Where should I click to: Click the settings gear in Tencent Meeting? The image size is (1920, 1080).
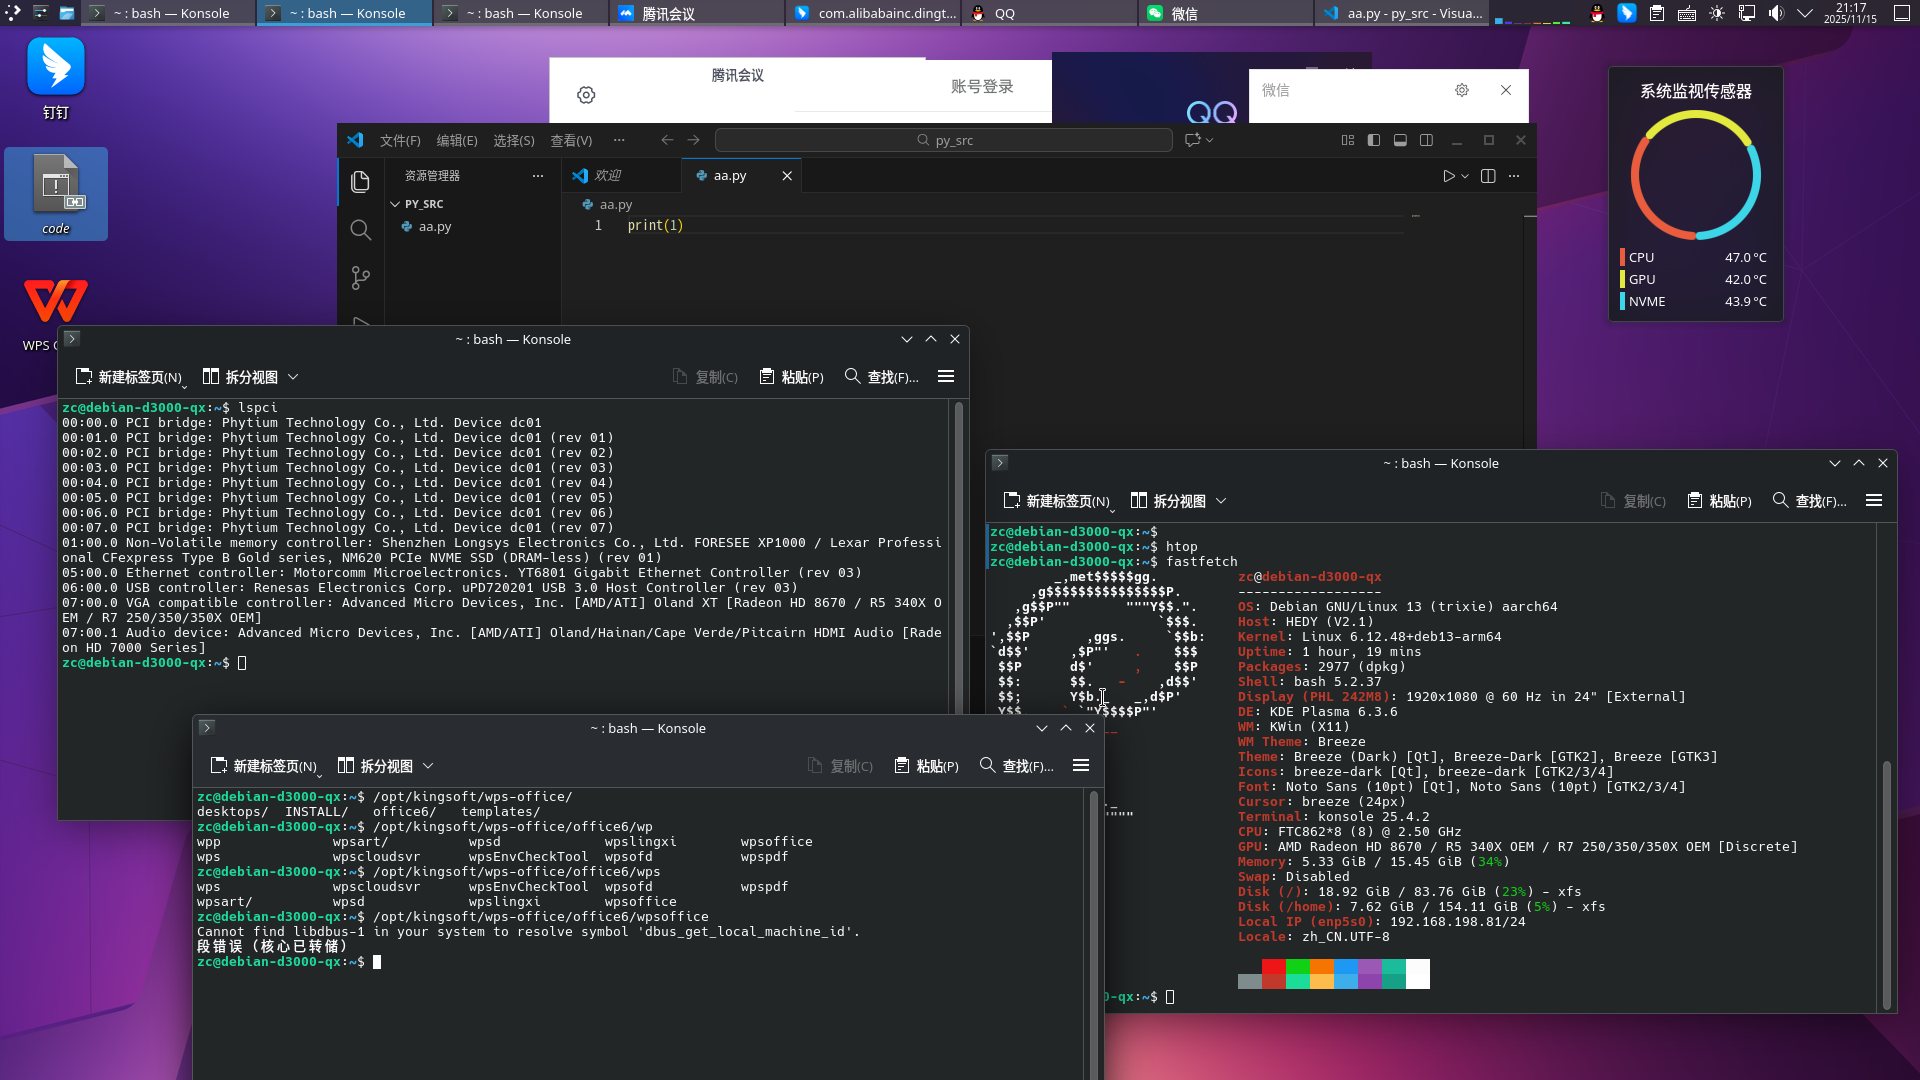586,95
